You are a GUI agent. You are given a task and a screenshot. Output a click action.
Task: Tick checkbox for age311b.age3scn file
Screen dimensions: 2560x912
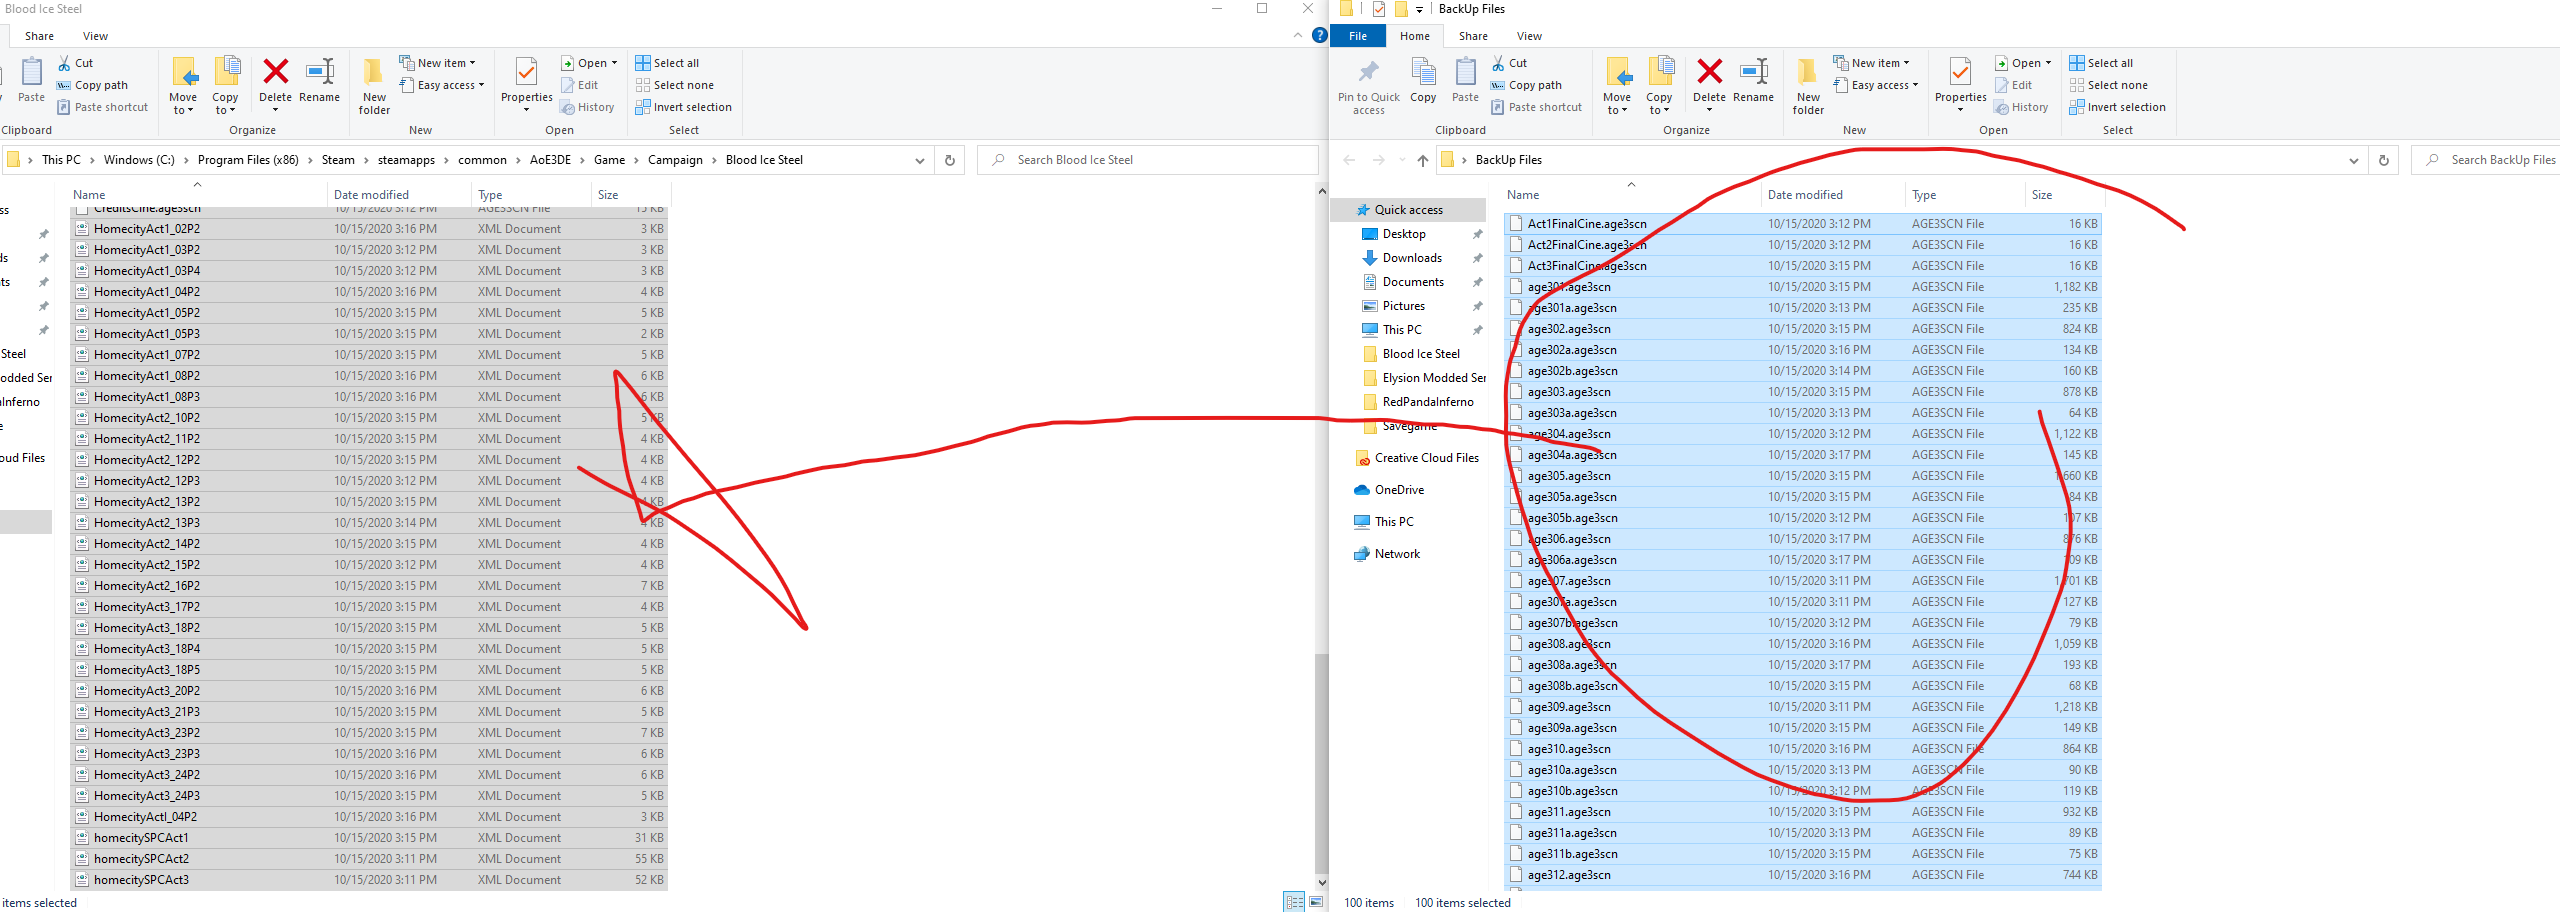click(x=1516, y=854)
